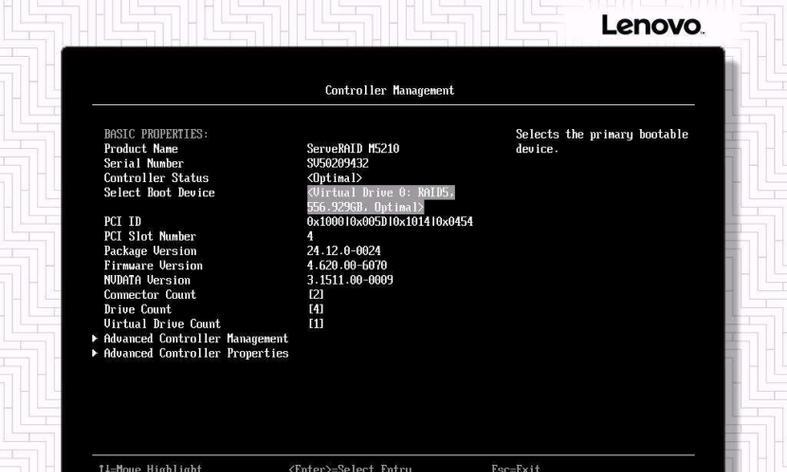Open Advanced Controller Management submenu

click(x=196, y=339)
